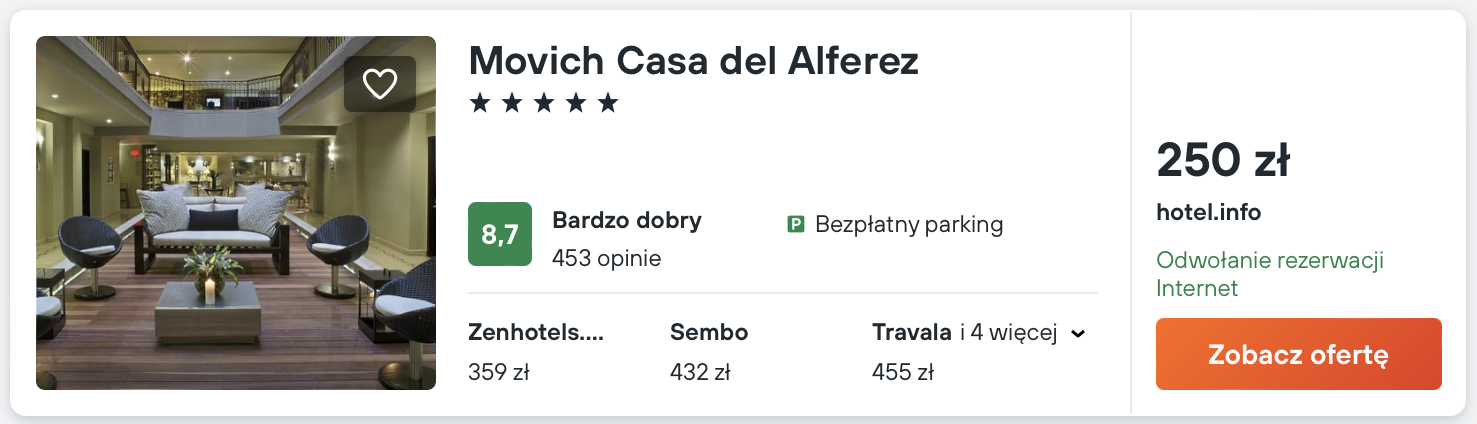The image size is (1477, 424).
Task: Click Odwołanie rezerwacji green text
Action: click(x=1269, y=261)
